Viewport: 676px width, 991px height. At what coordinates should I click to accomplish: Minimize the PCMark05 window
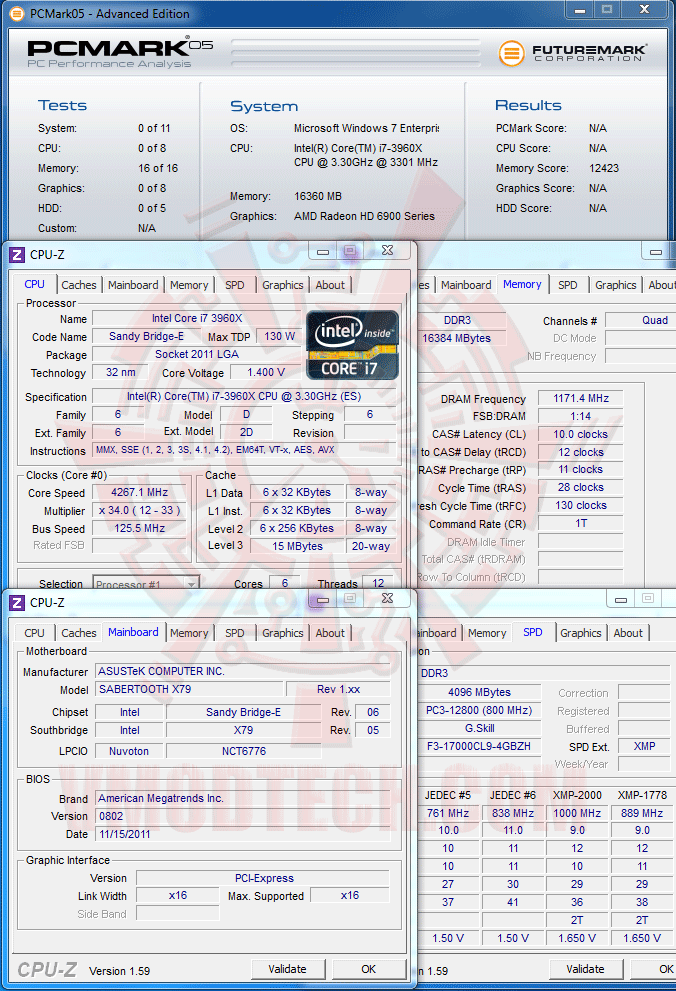(580, 10)
